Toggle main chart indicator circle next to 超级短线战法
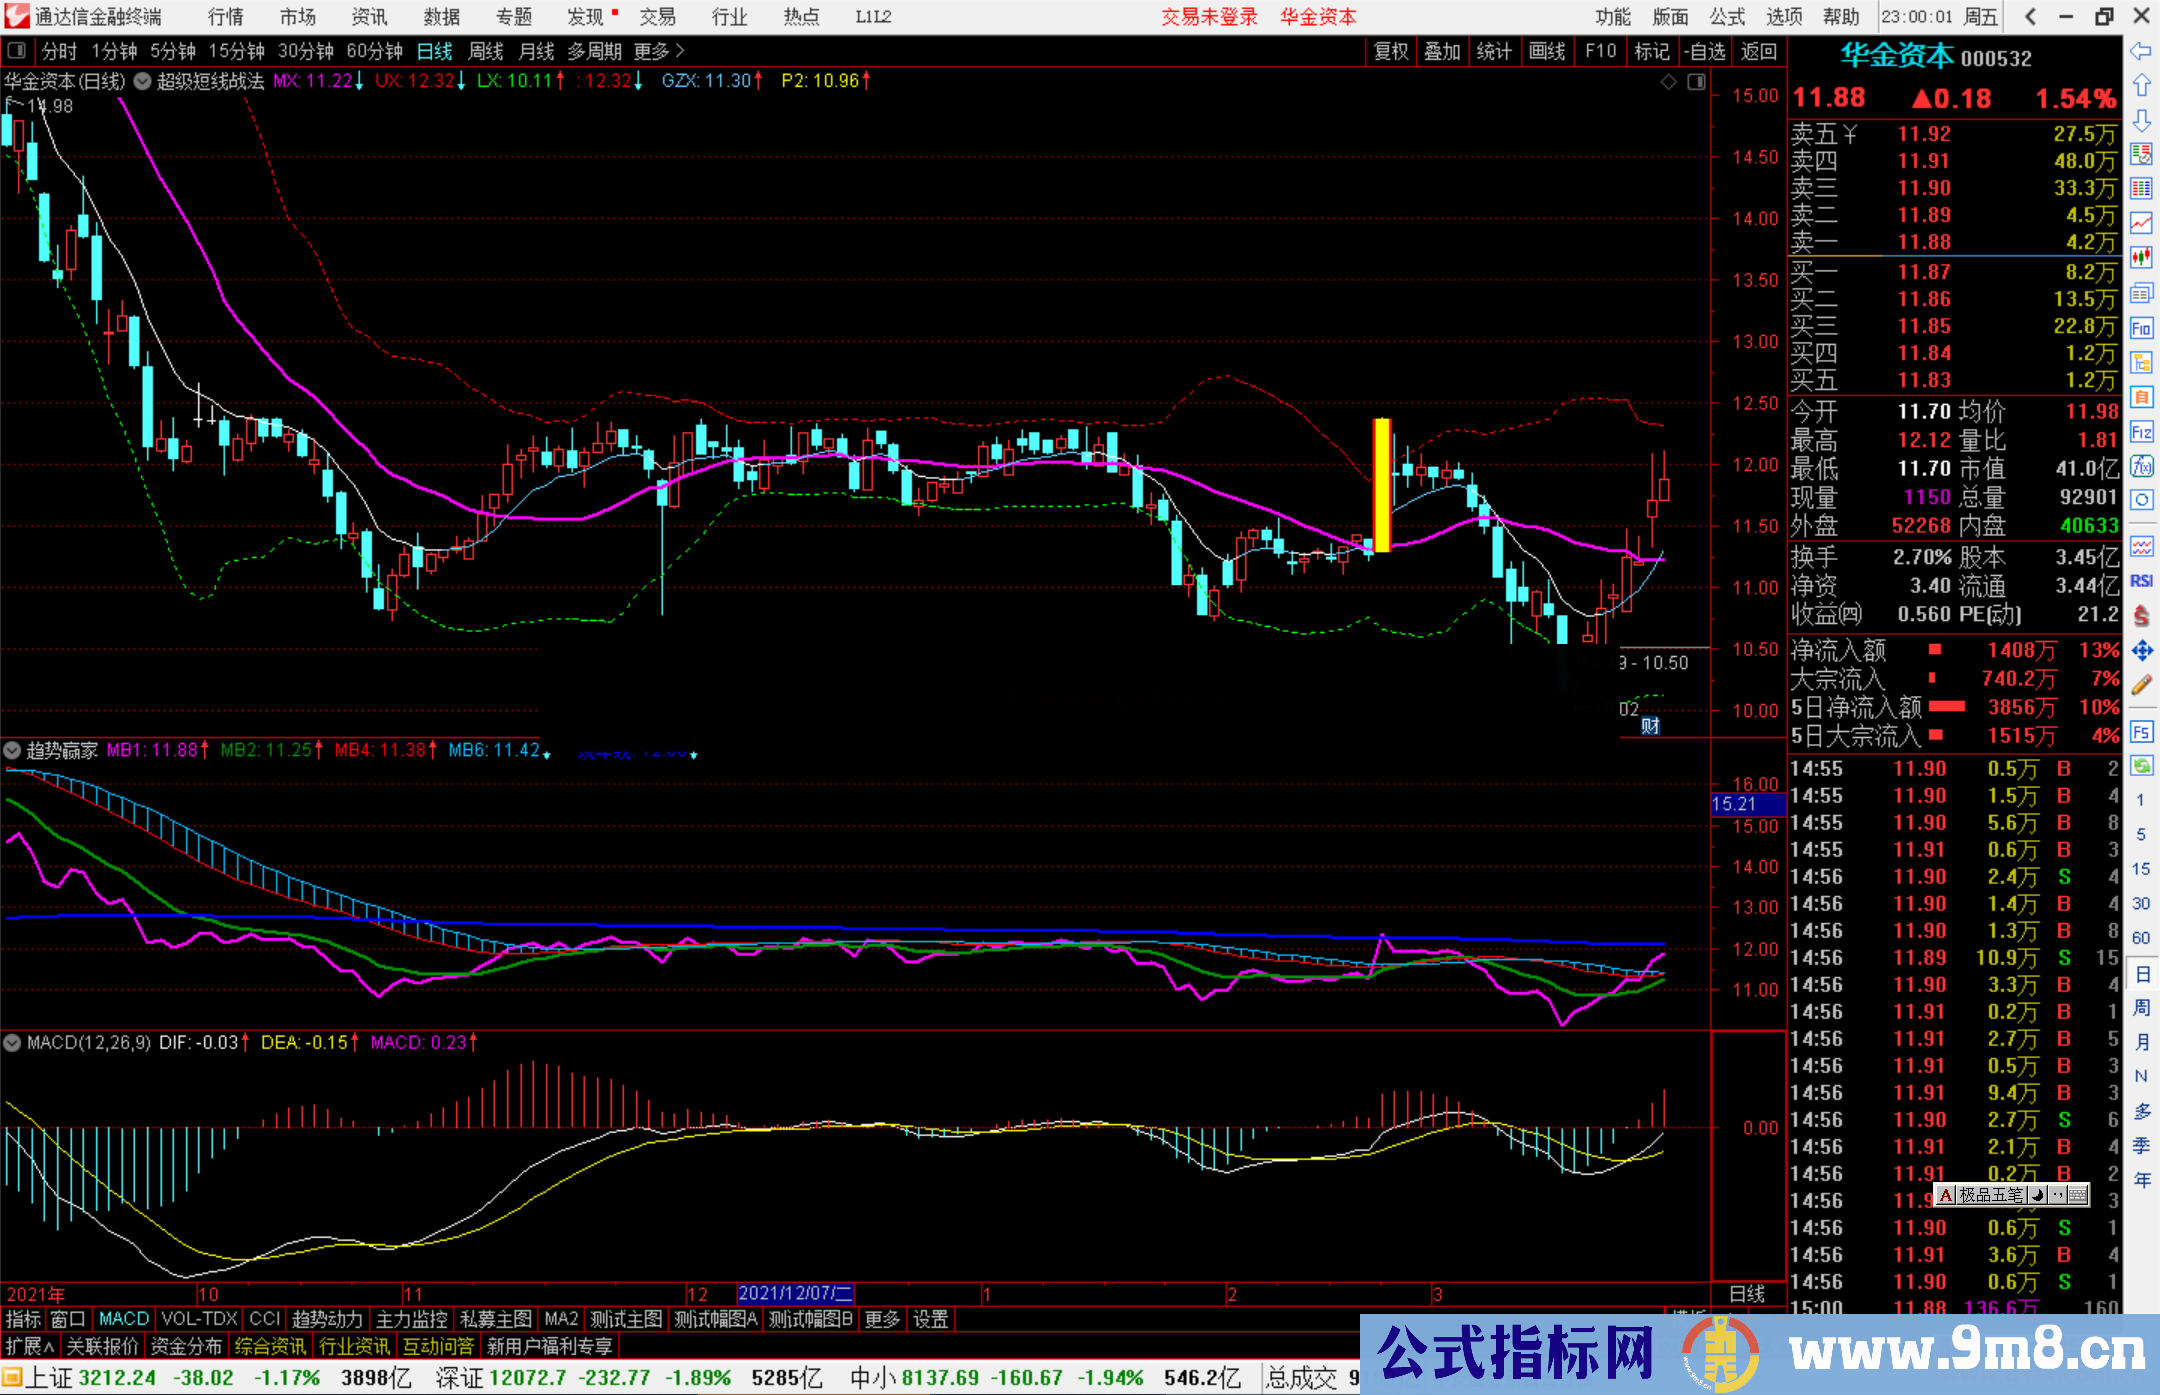2160x1395 pixels. click(142, 81)
